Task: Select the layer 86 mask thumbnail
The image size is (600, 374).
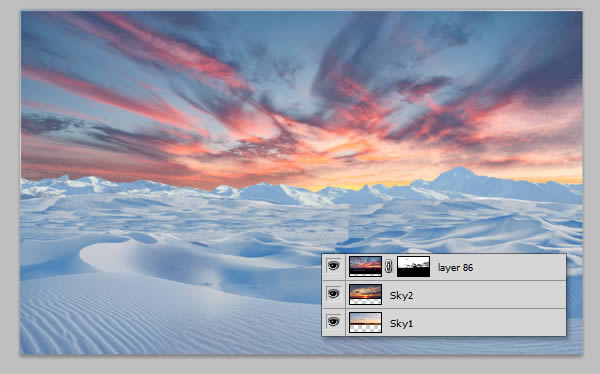Action: (x=414, y=266)
